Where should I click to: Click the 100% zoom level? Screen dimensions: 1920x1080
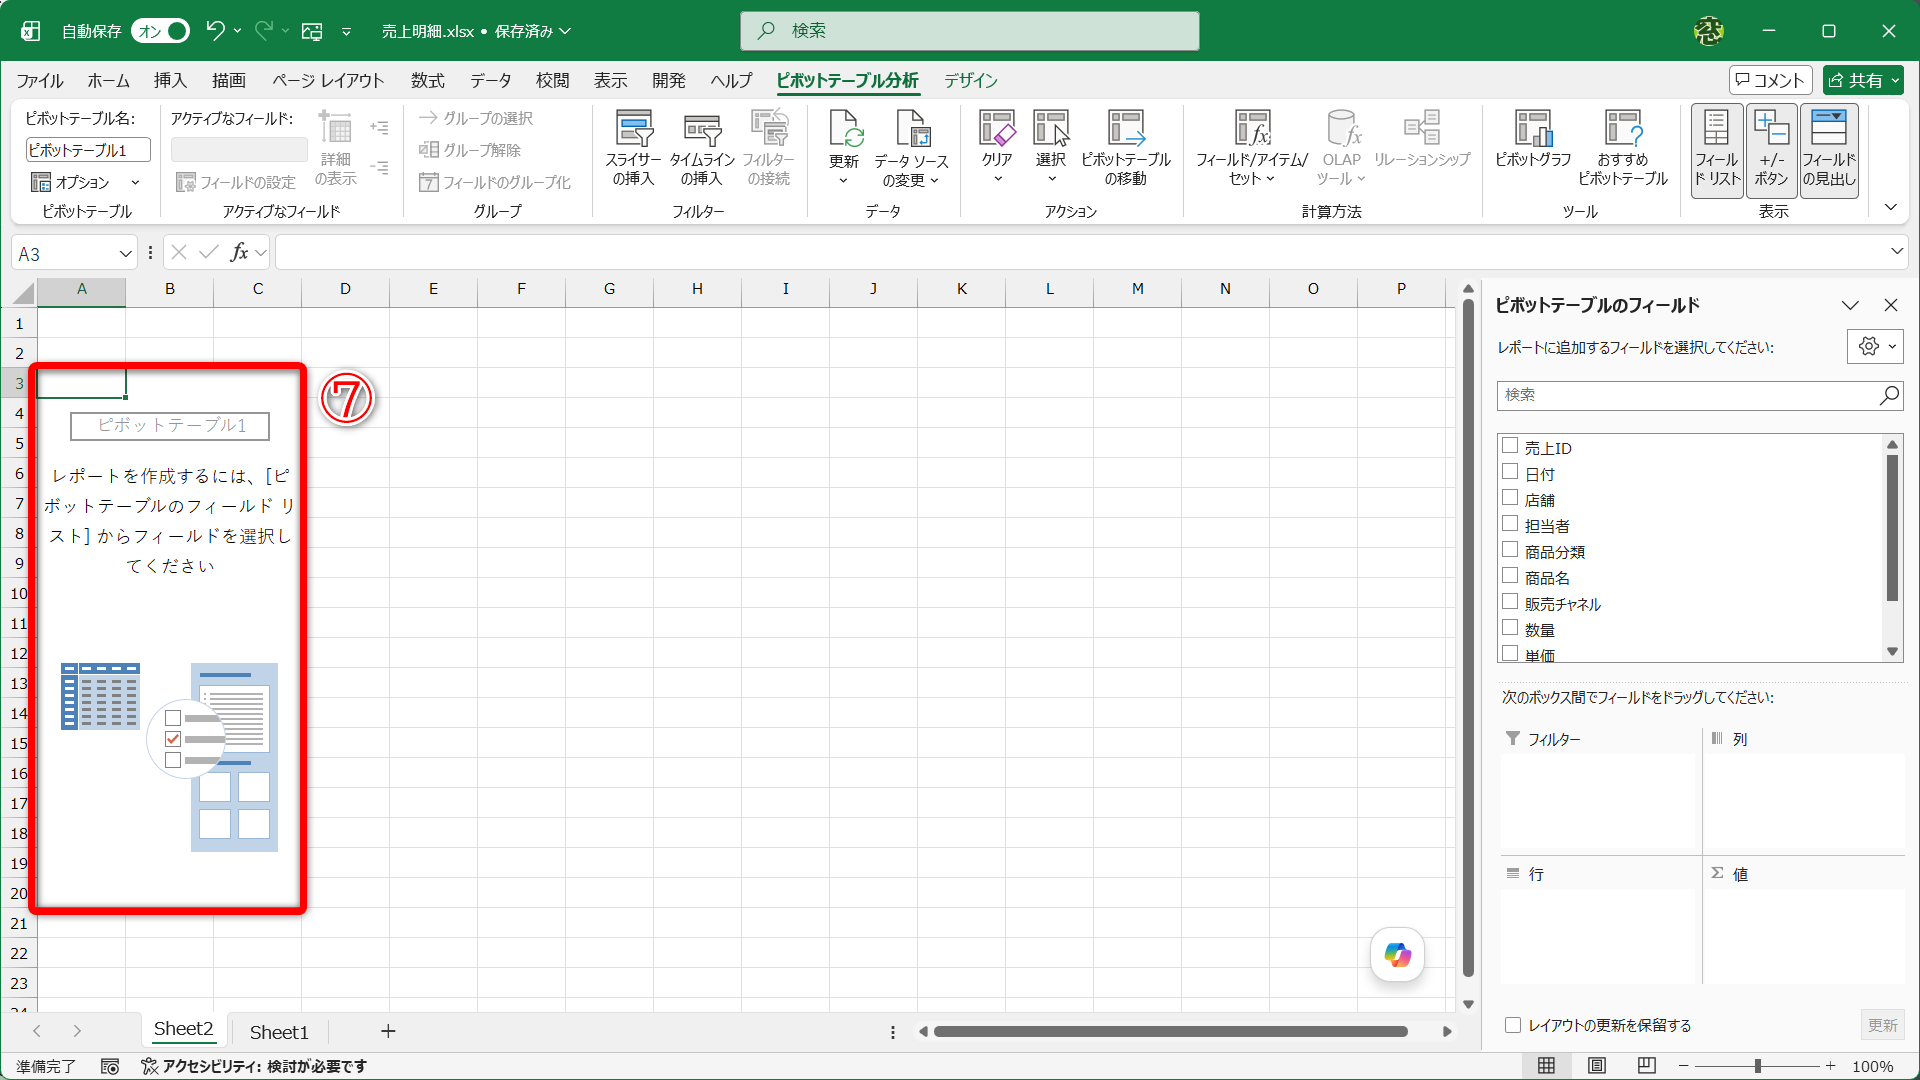pos(1873,1066)
